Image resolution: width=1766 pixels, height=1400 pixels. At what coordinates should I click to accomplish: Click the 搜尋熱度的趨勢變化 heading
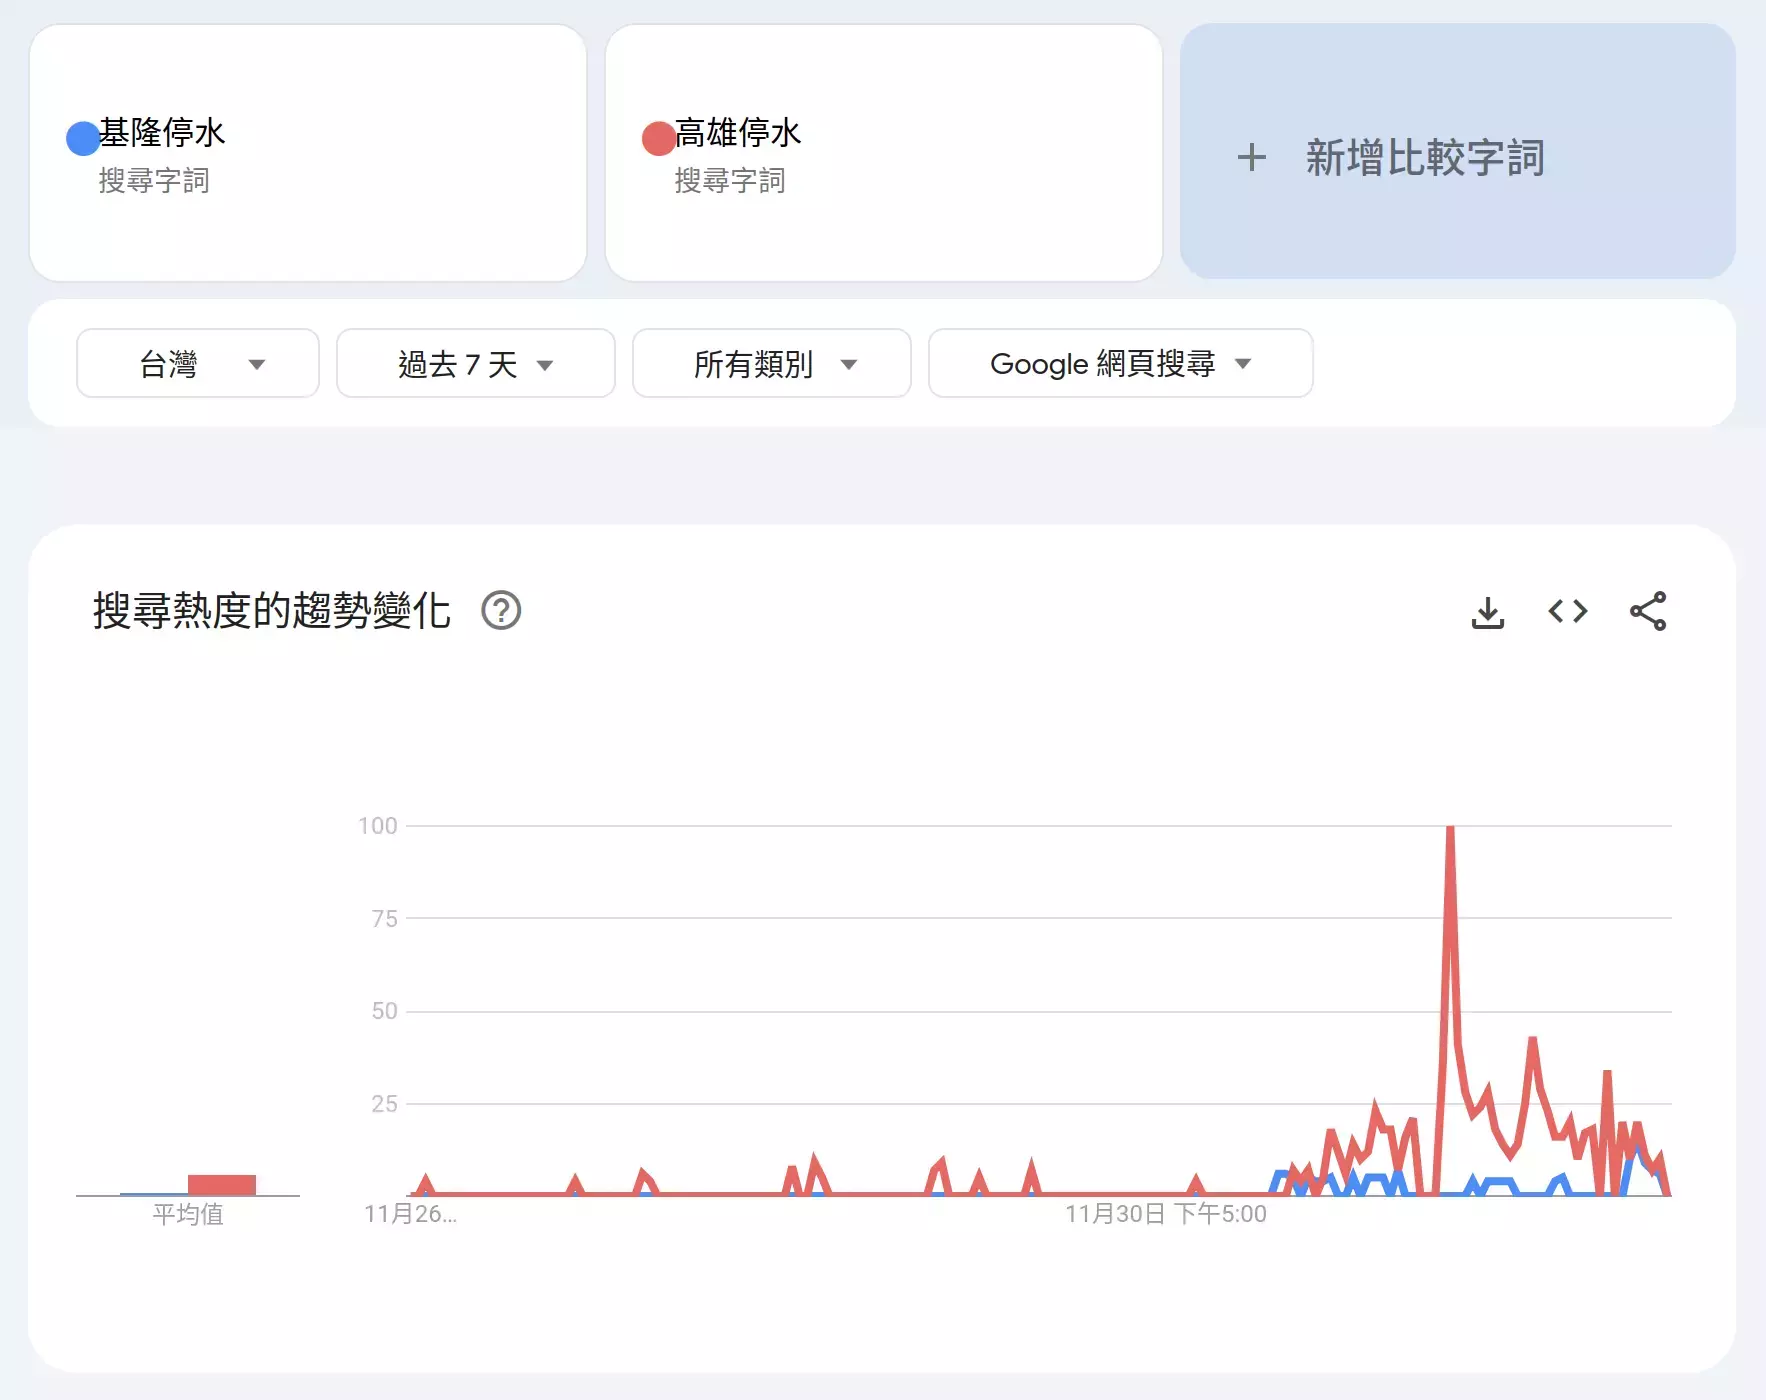272,611
